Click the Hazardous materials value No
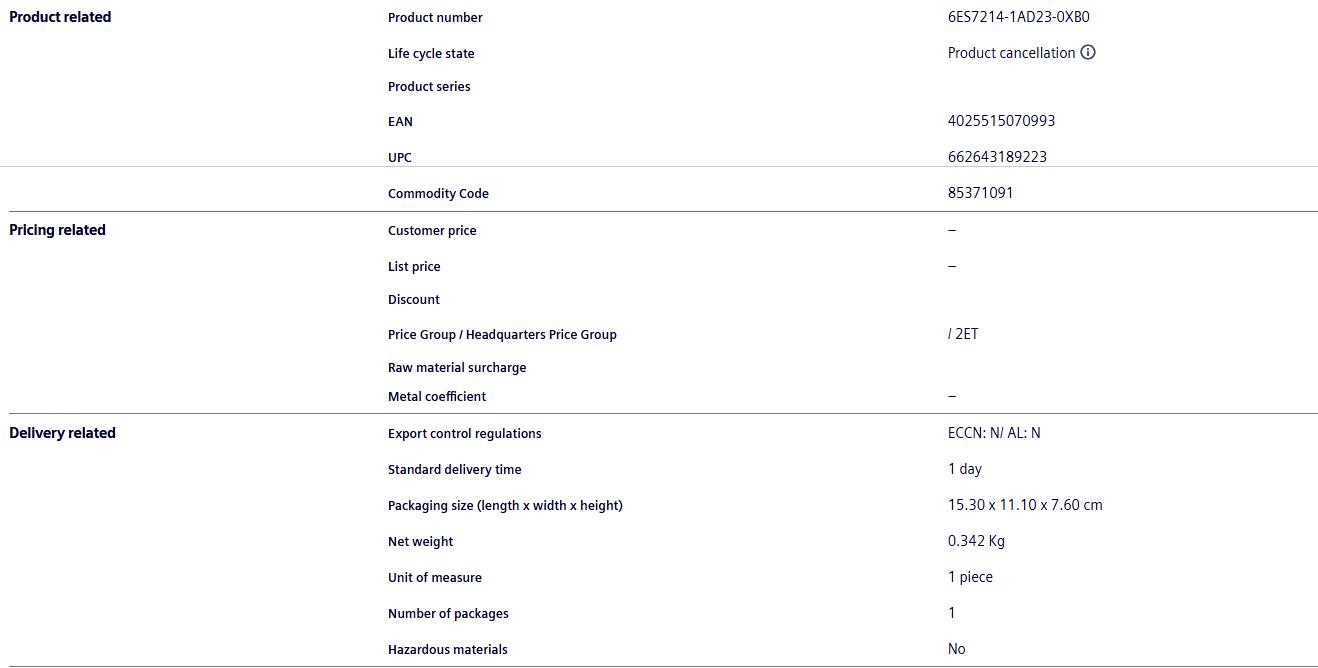The height and width of the screenshot is (668, 1318). pos(957,649)
